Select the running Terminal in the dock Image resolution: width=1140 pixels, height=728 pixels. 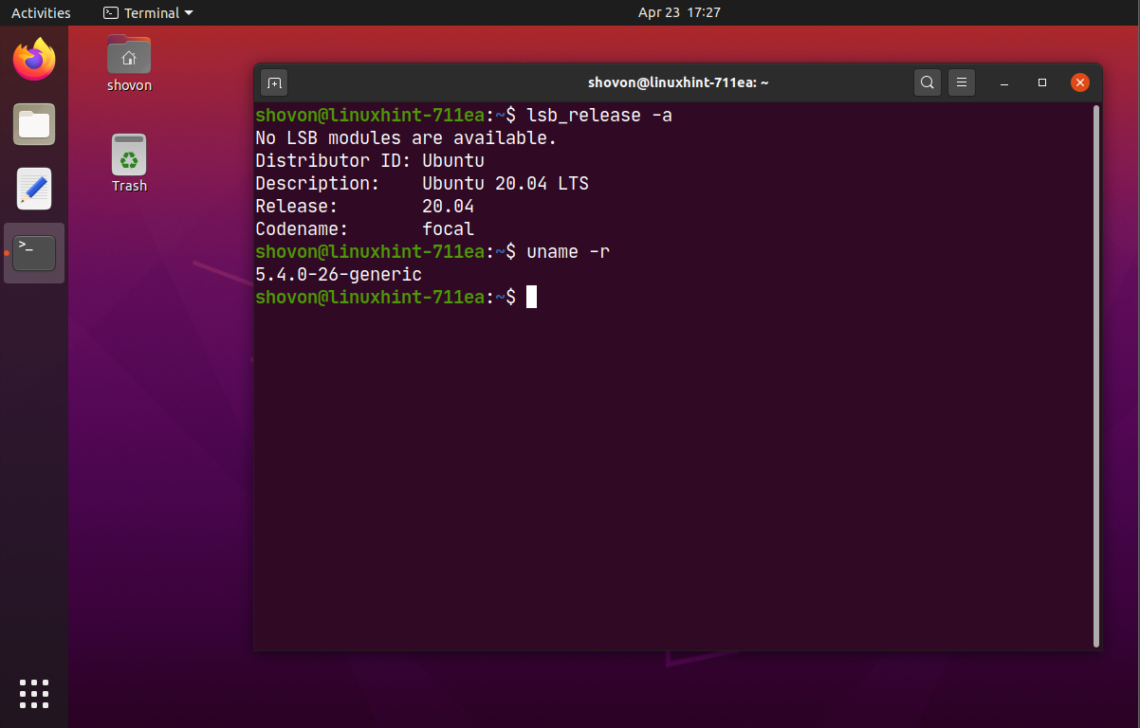33,252
